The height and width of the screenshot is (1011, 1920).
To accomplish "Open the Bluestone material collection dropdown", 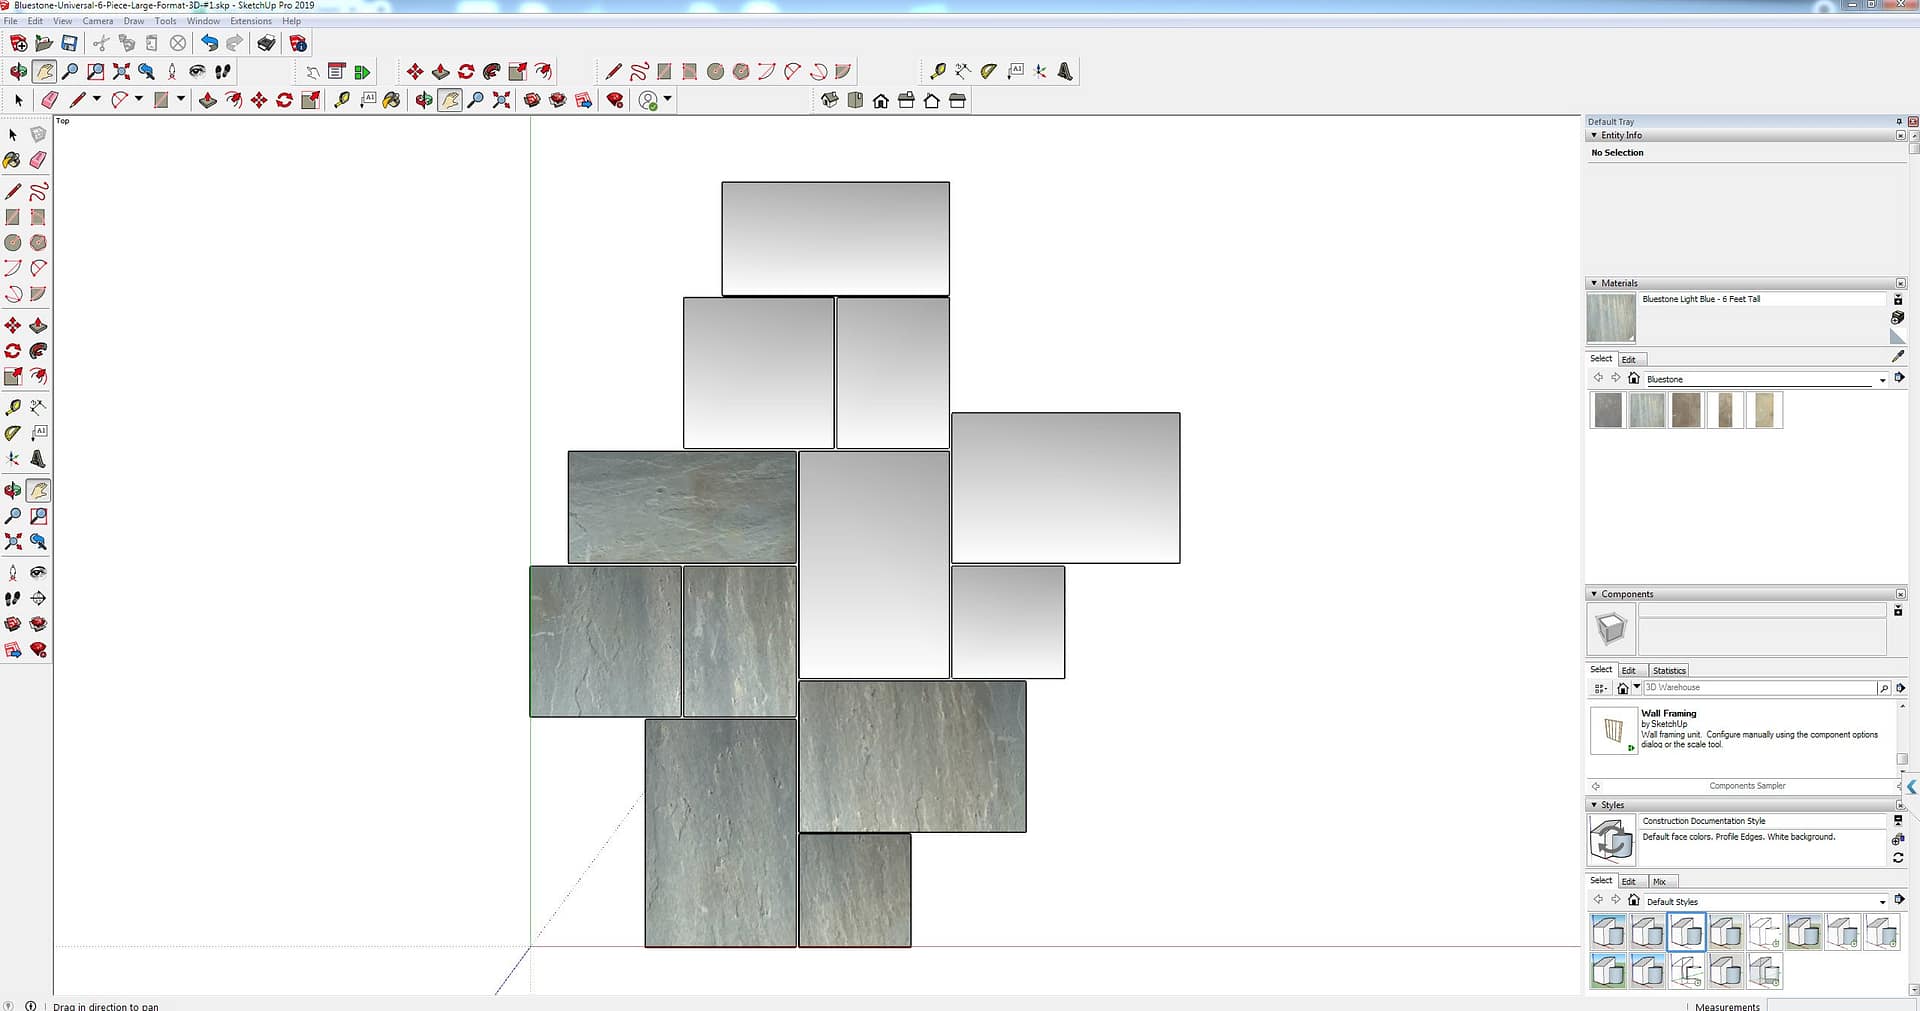I will [x=1882, y=380].
